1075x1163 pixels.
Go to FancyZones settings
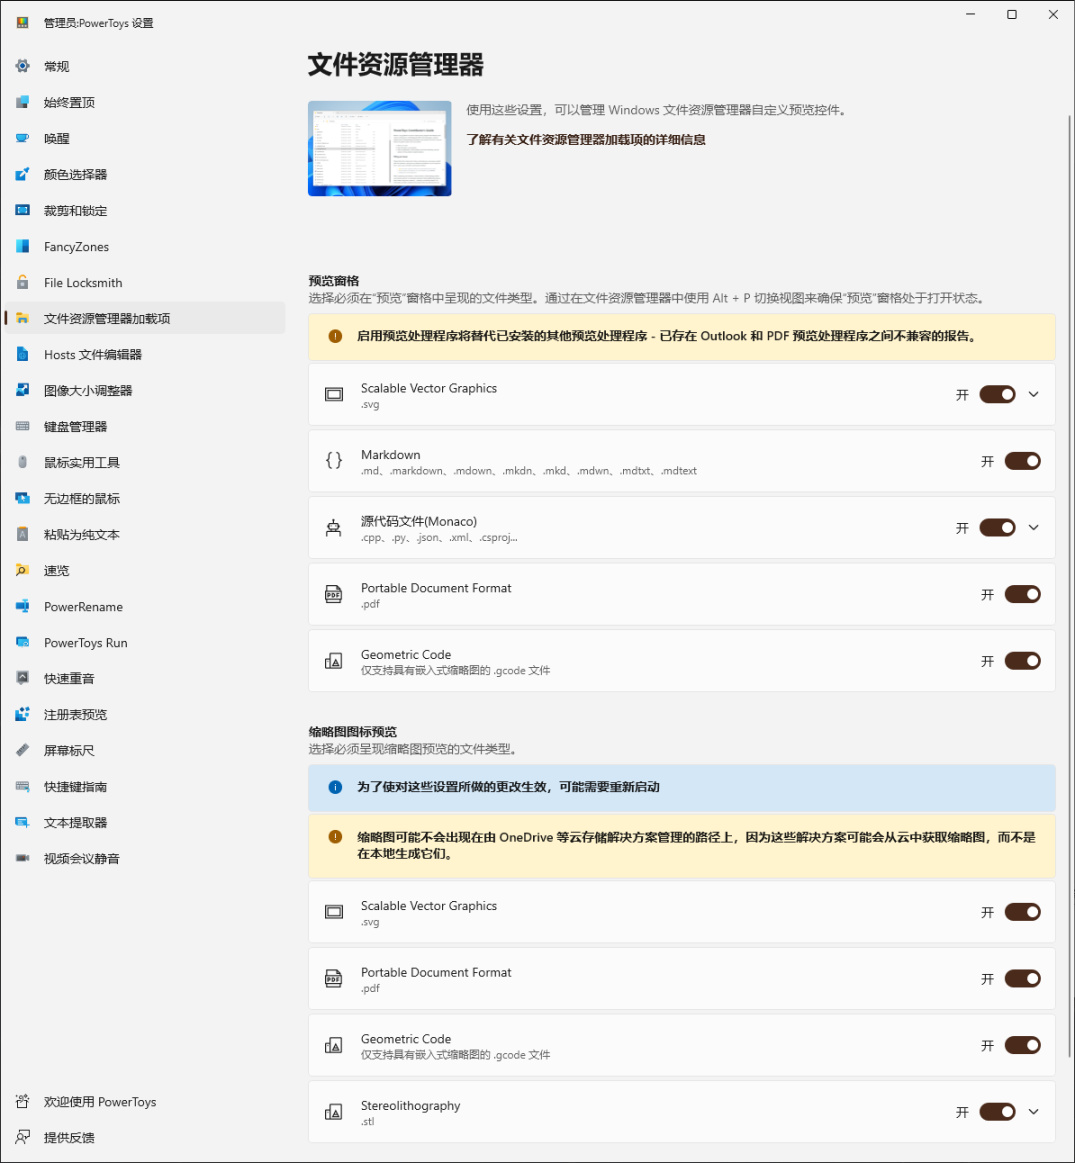click(145, 246)
